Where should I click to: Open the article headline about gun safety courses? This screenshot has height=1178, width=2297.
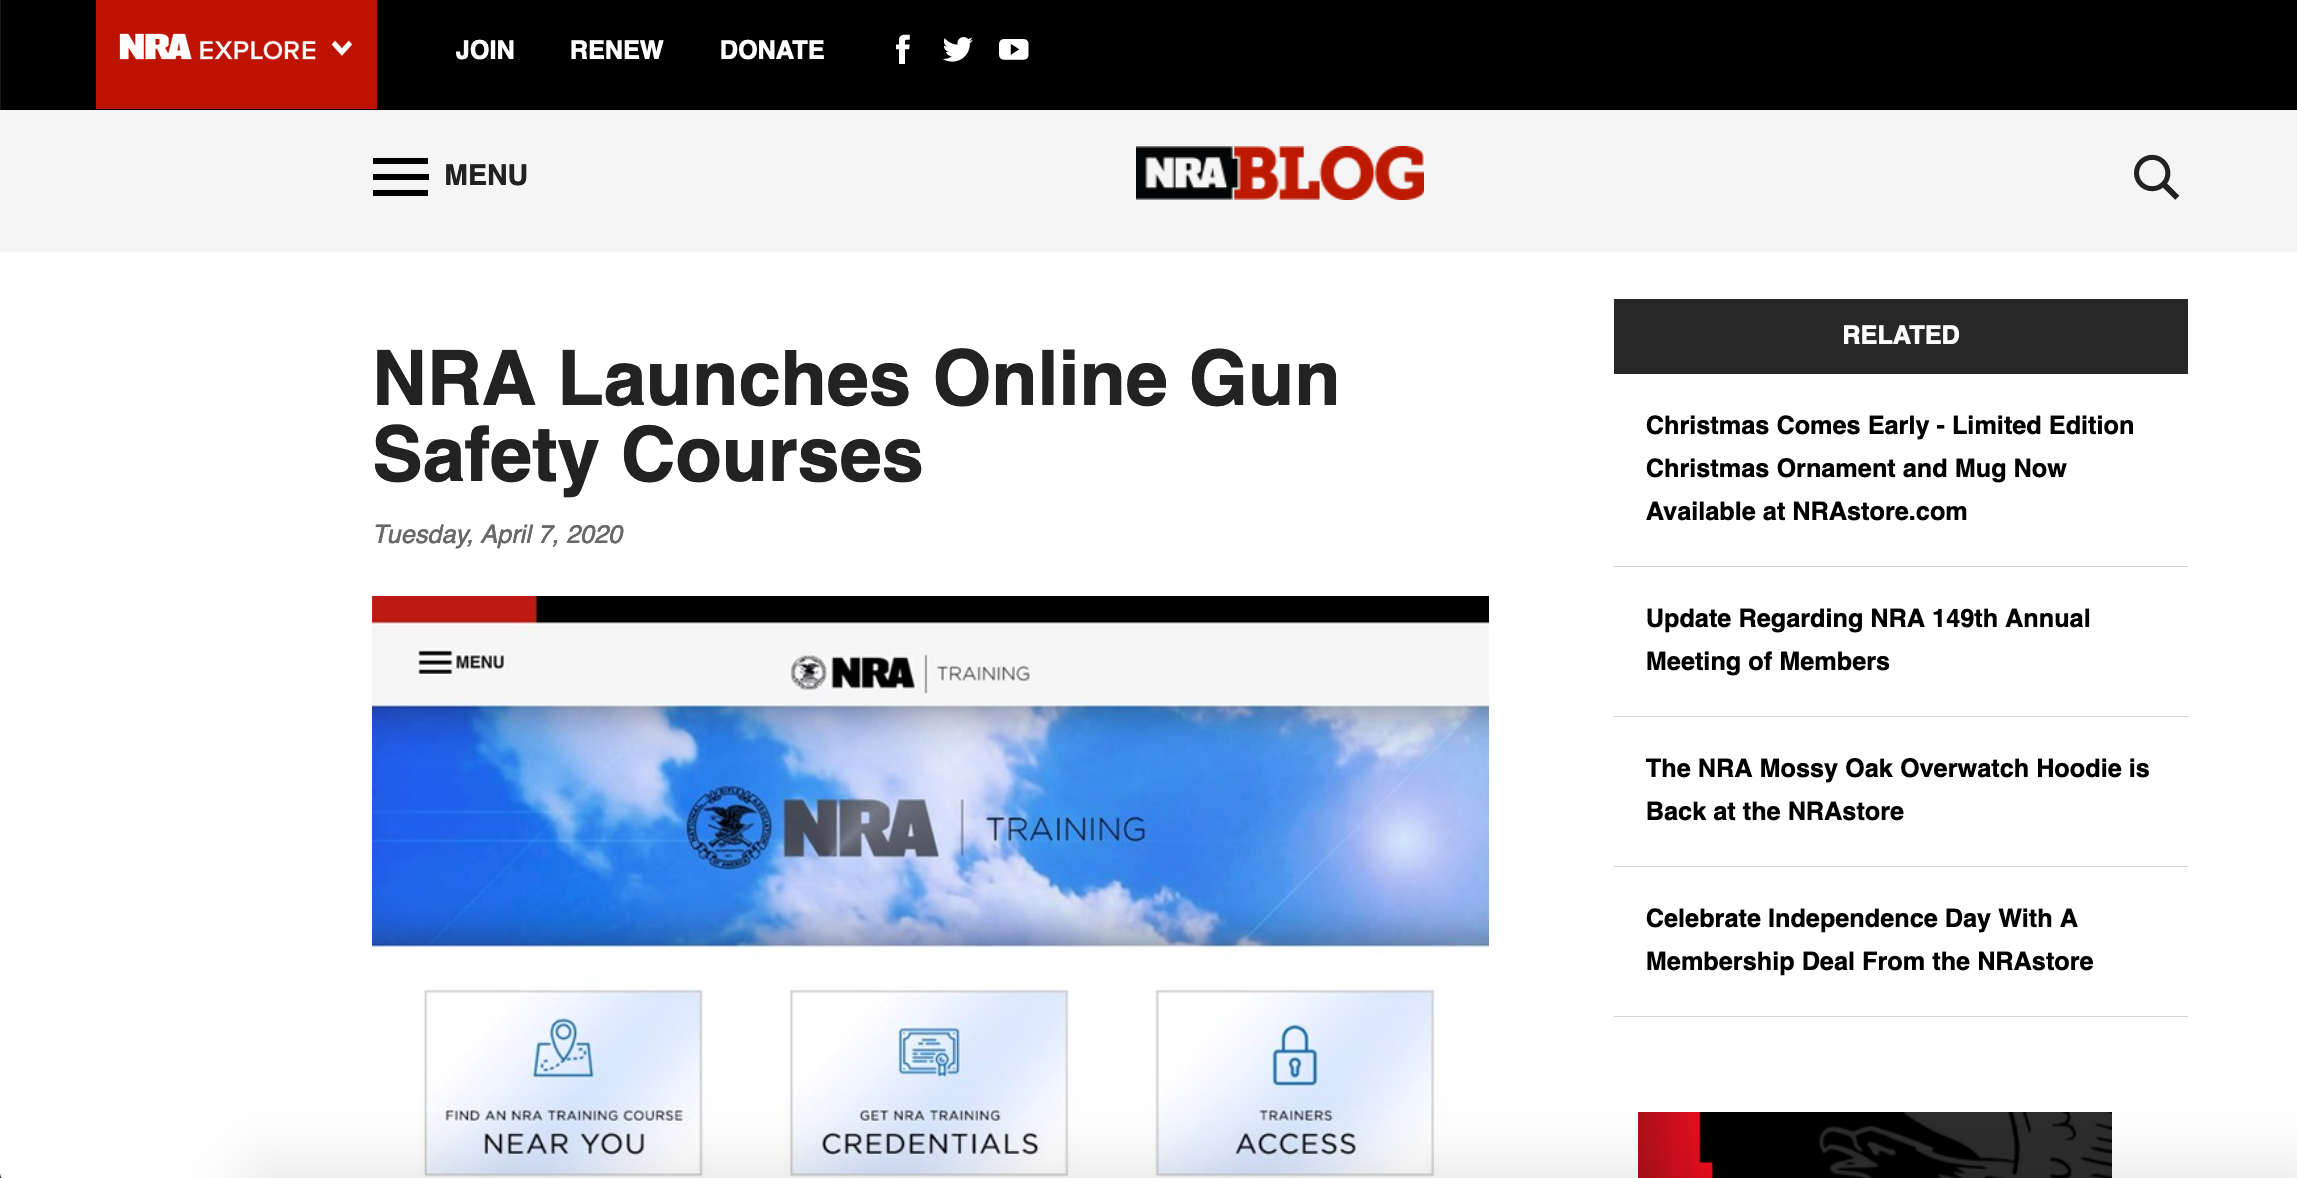tap(856, 417)
